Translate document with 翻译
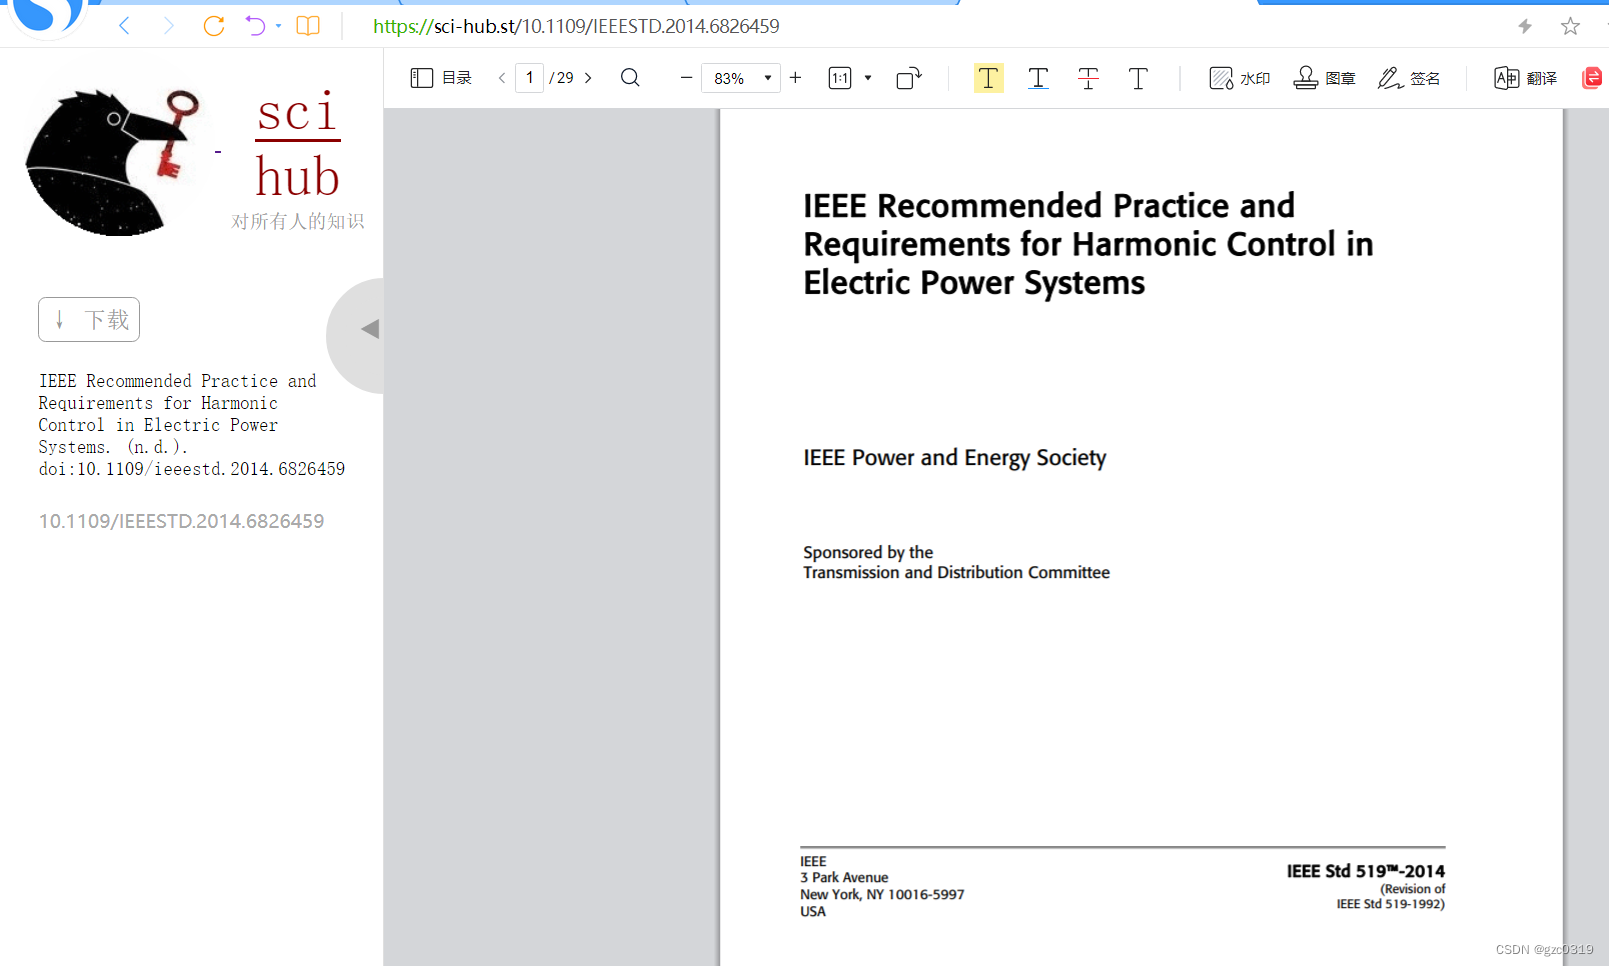The width and height of the screenshot is (1609, 966). click(x=1525, y=78)
